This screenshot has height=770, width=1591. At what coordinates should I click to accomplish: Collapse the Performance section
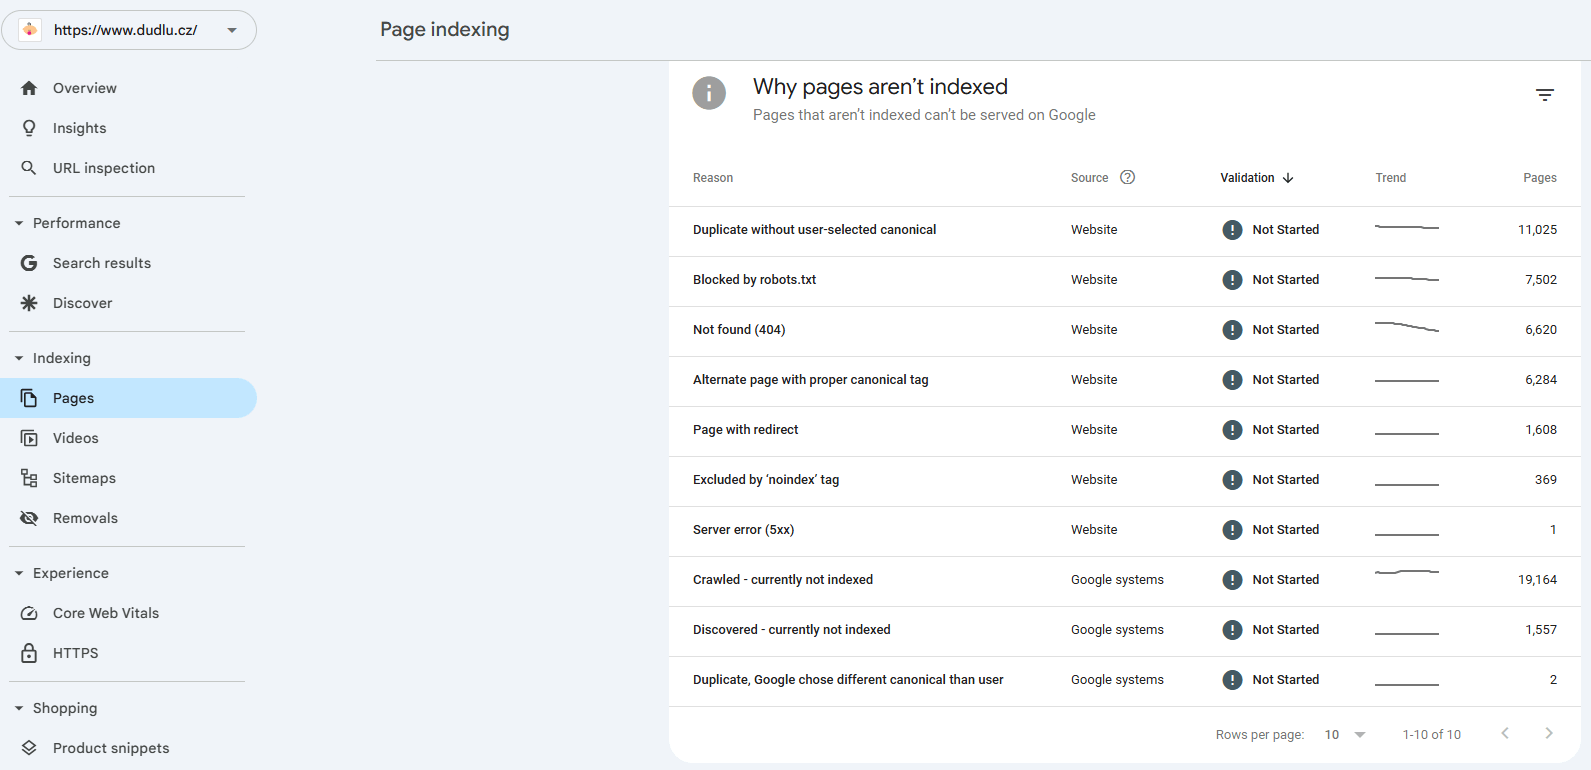coord(19,223)
